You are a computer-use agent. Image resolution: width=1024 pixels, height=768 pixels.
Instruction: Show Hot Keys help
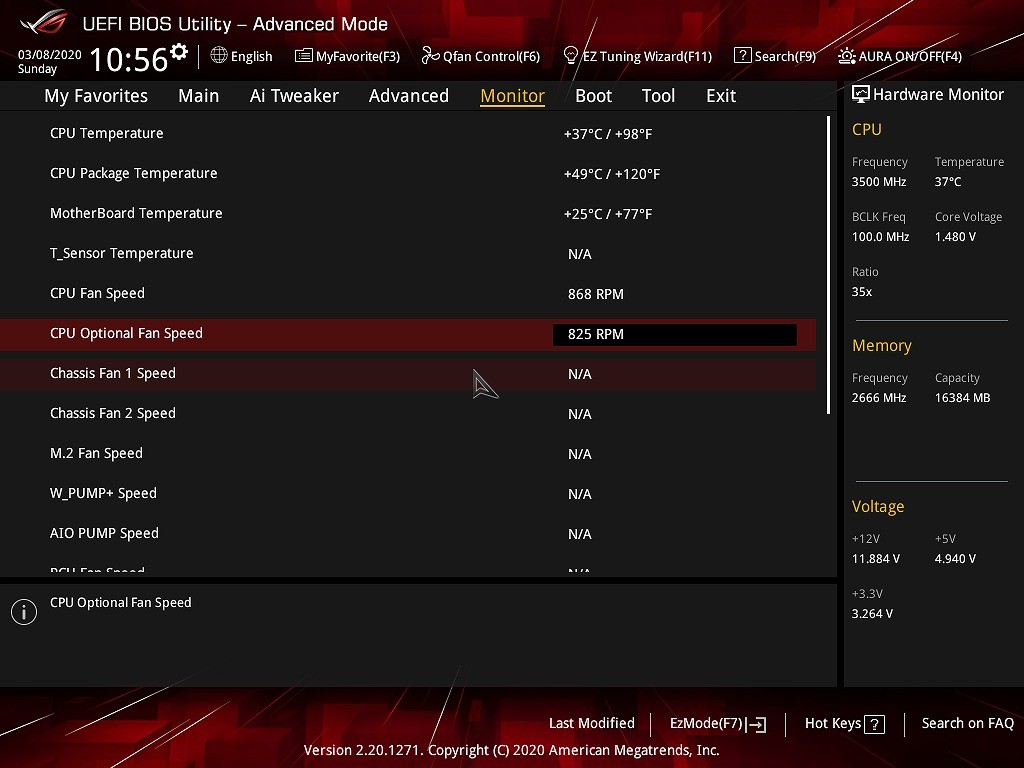[844, 724]
